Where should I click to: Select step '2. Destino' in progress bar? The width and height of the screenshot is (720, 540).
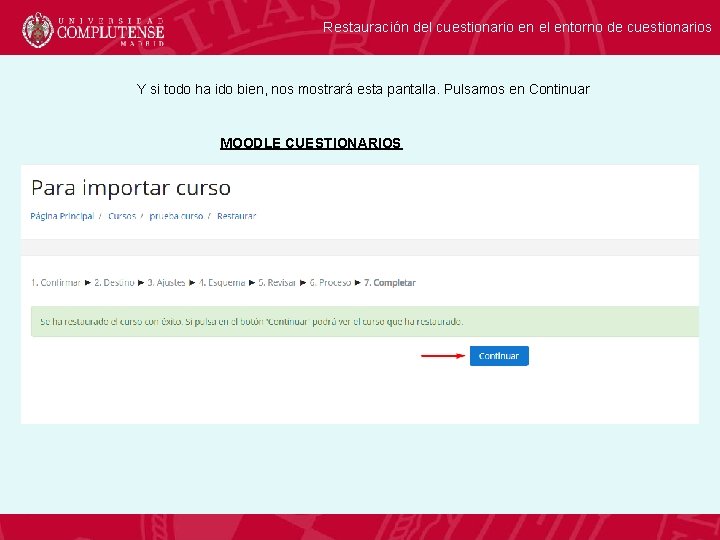pos(114,282)
